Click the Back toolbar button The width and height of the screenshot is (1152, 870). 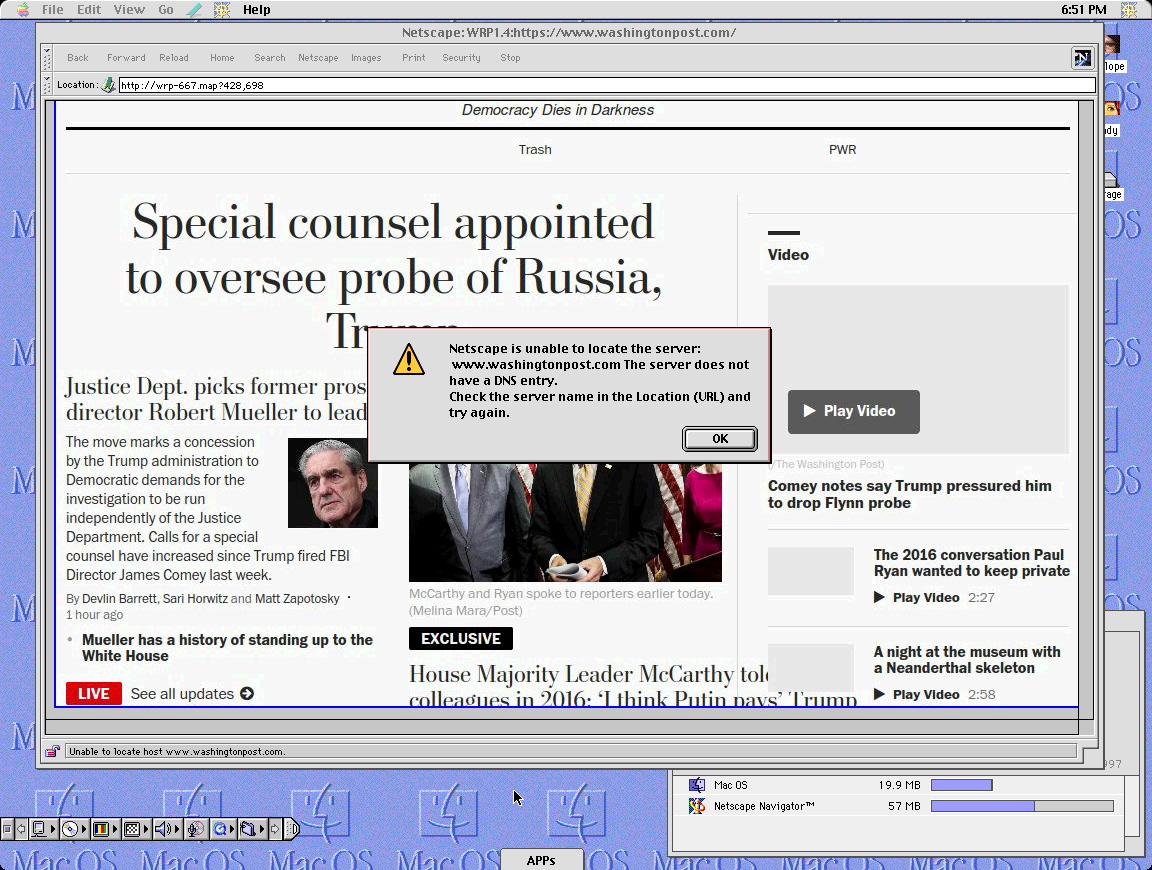coord(78,57)
